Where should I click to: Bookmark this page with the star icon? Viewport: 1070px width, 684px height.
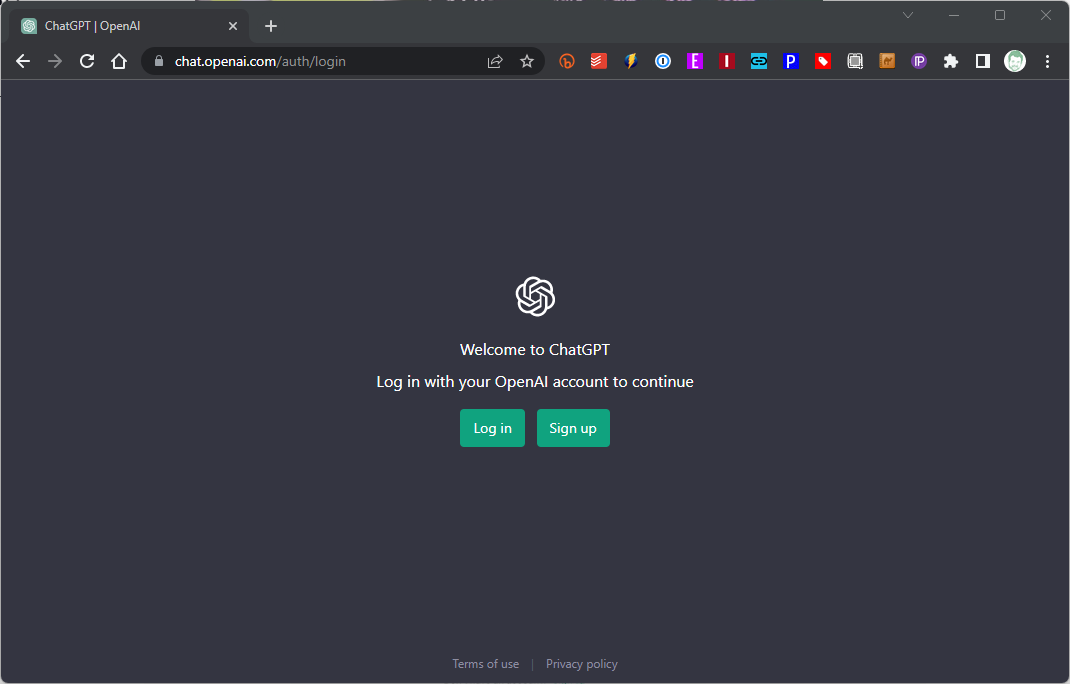(527, 61)
